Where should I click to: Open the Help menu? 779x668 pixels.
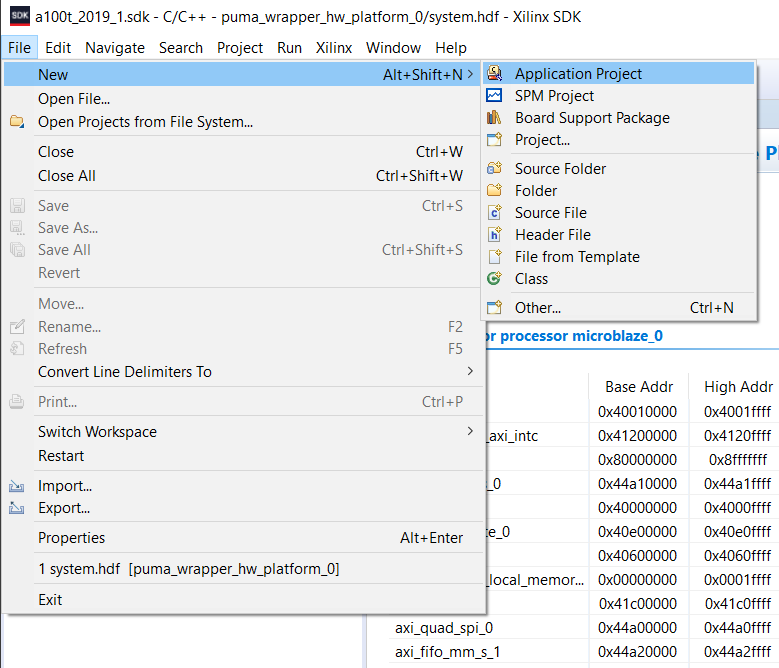(x=451, y=48)
